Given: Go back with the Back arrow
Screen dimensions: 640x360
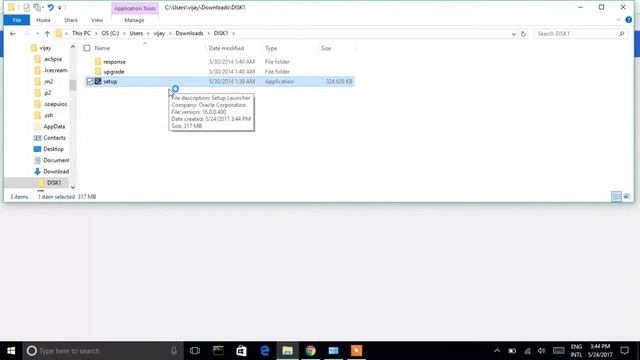Looking at the screenshot, I should (13, 33).
